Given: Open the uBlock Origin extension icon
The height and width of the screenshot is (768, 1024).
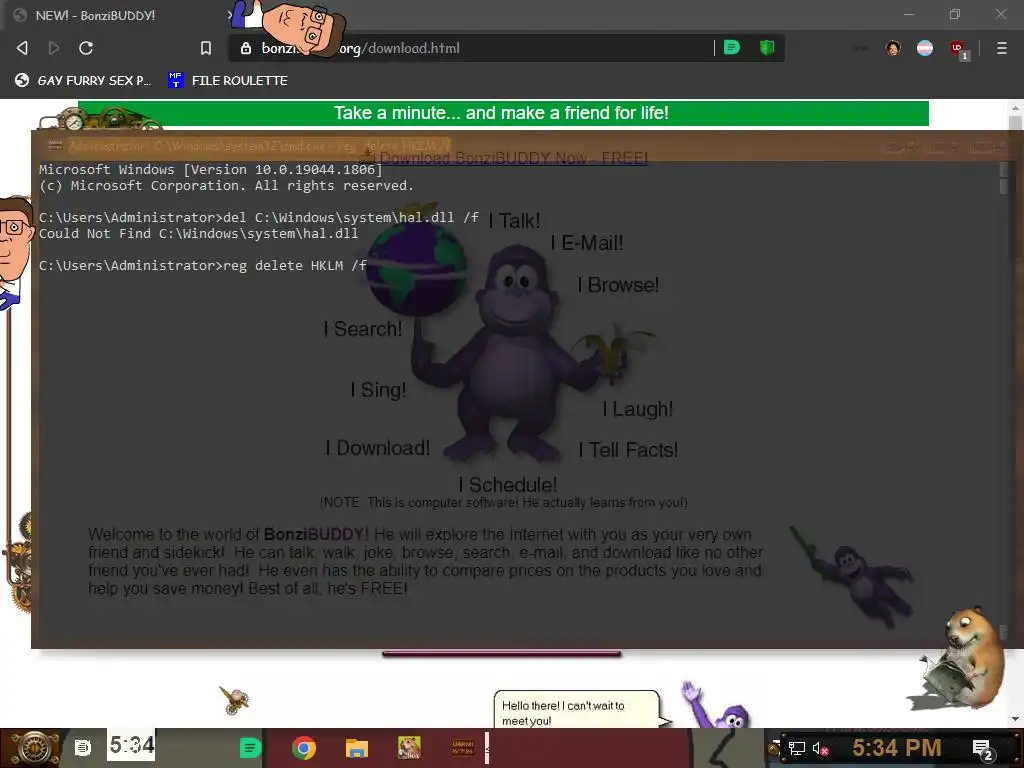Looking at the screenshot, I should [x=958, y=49].
